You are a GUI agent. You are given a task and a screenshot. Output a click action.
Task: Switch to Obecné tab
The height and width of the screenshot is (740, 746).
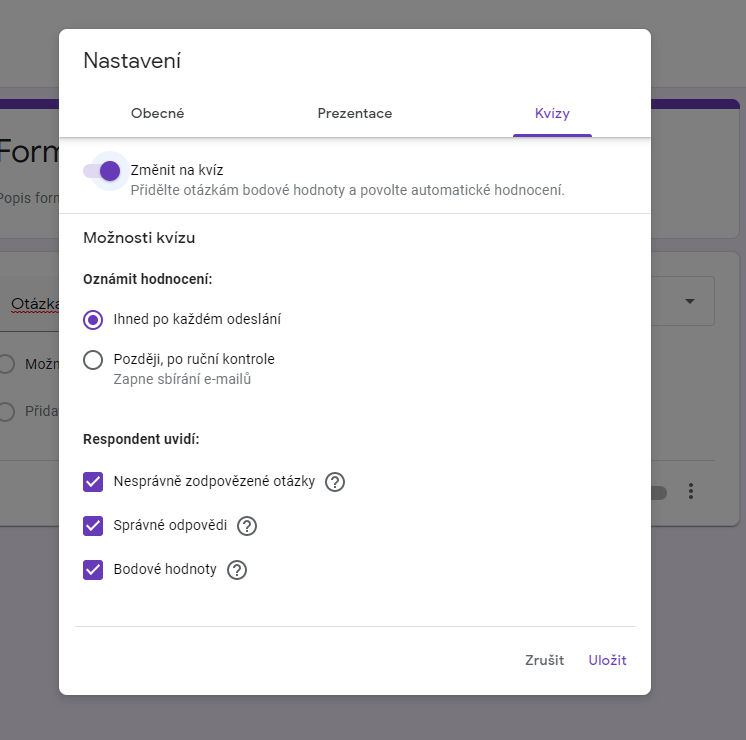(x=157, y=113)
